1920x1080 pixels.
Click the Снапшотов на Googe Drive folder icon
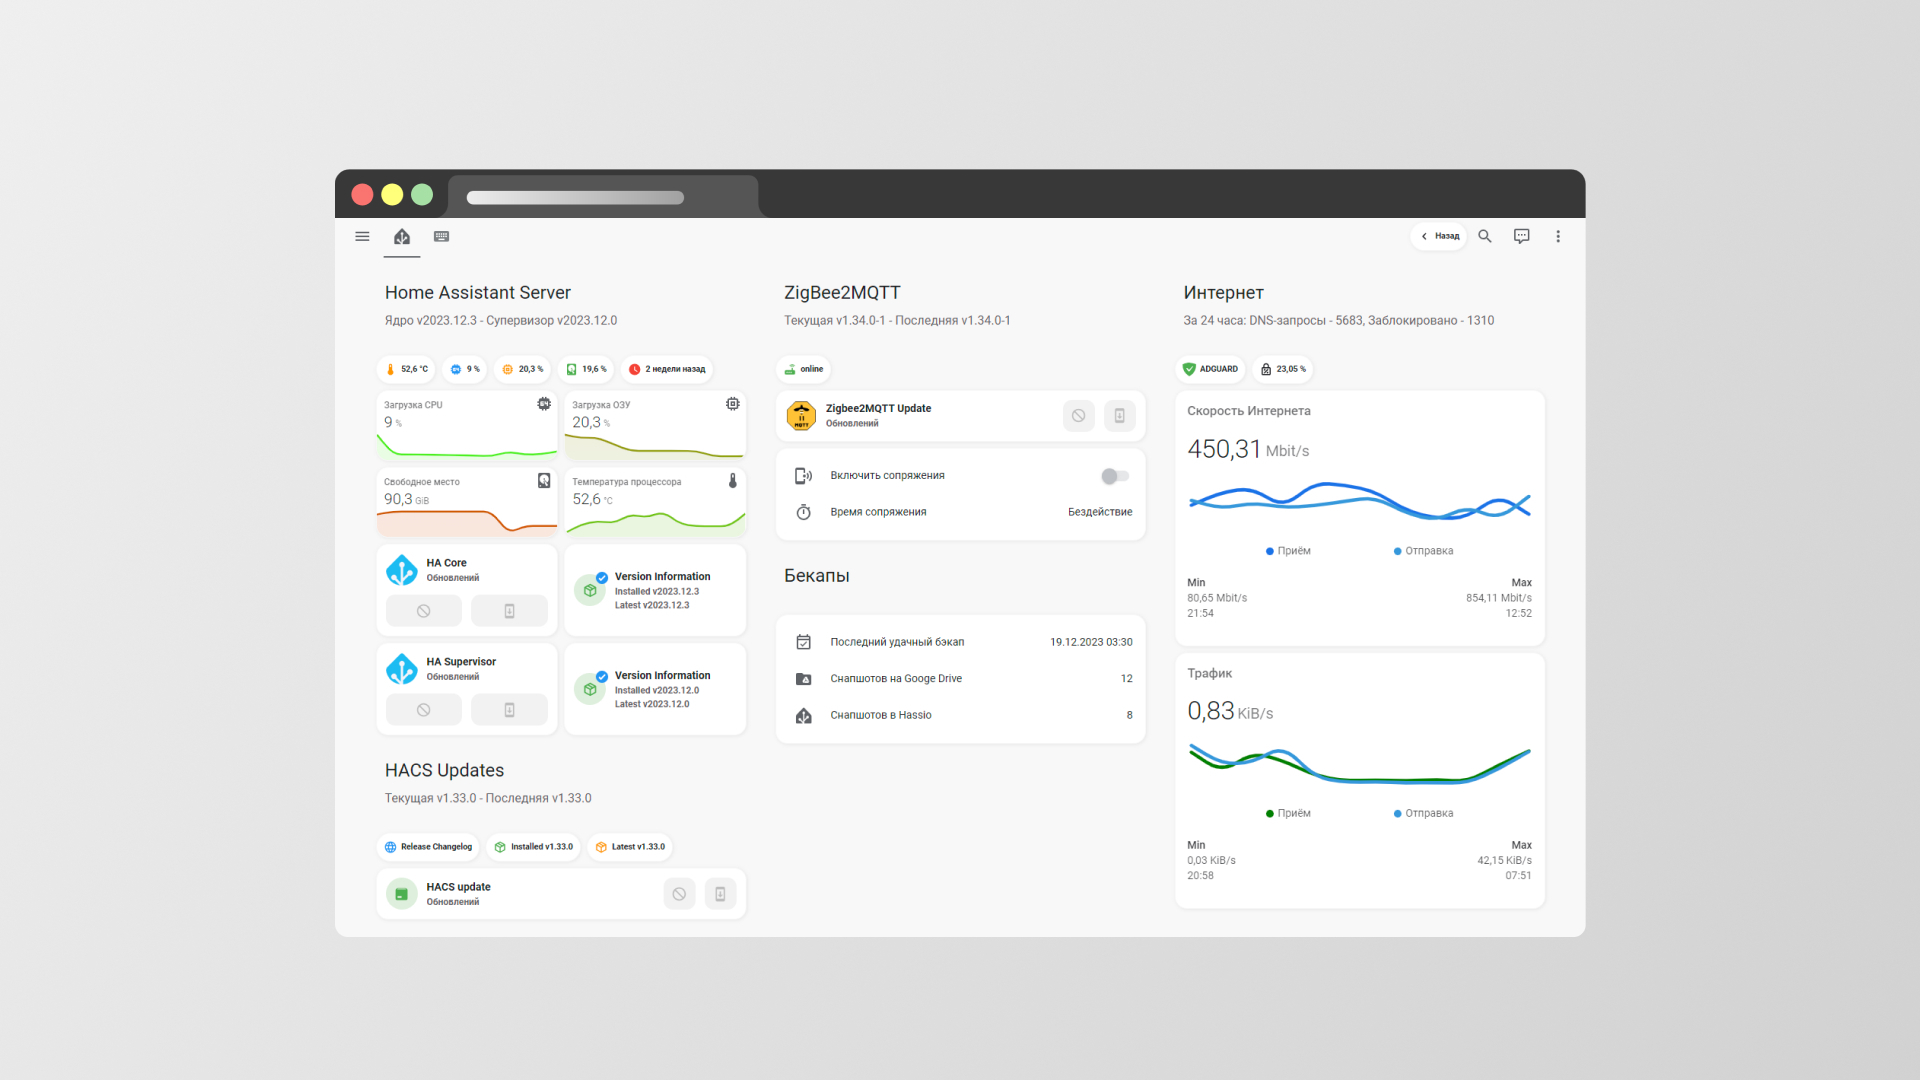[803, 679]
